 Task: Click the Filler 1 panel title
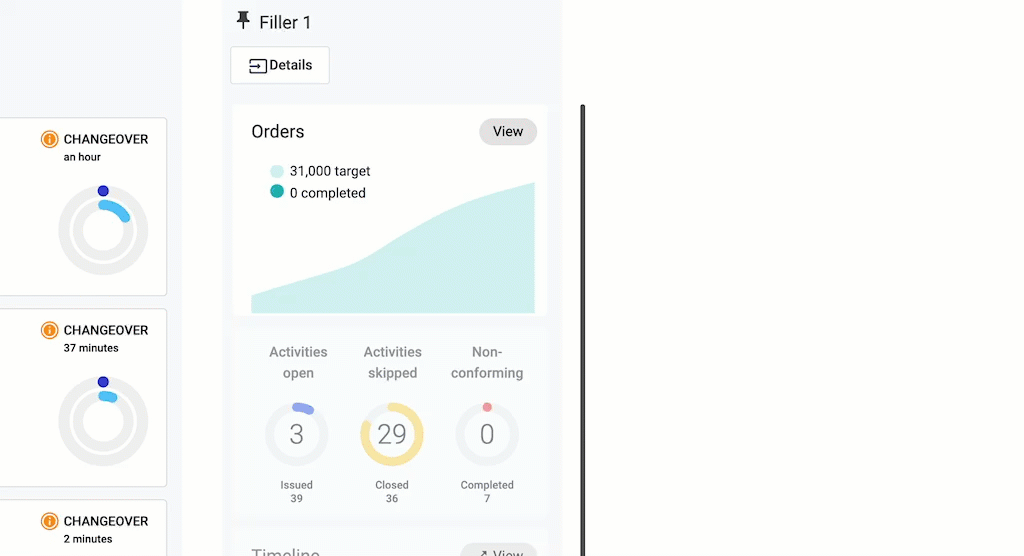click(285, 22)
